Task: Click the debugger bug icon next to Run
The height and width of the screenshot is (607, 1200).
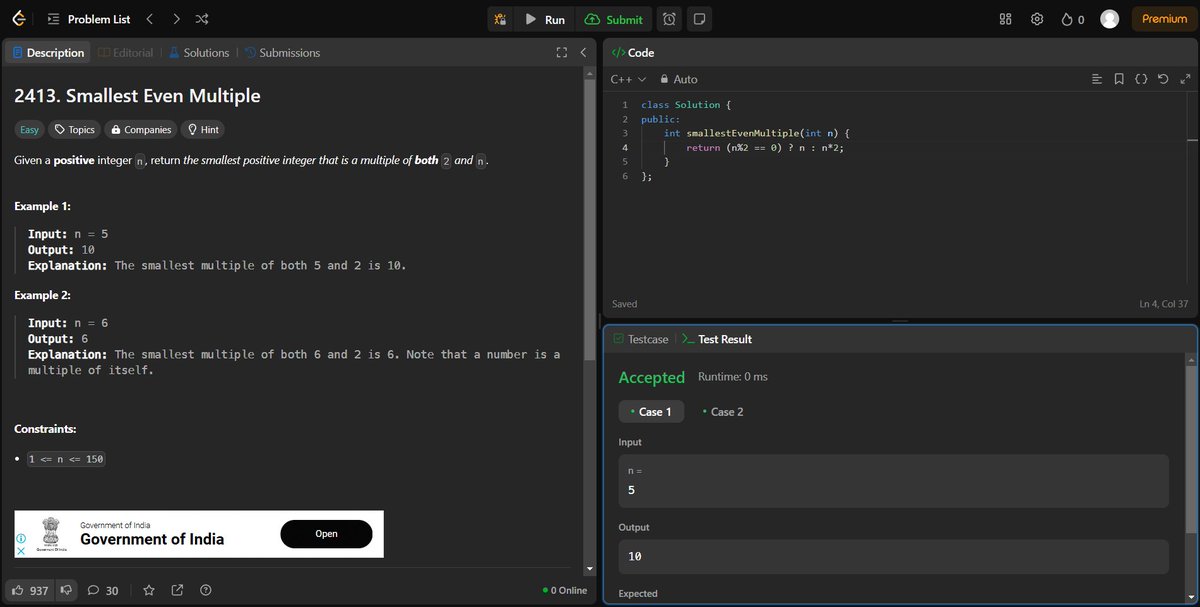Action: pyautogui.click(x=500, y=19)
